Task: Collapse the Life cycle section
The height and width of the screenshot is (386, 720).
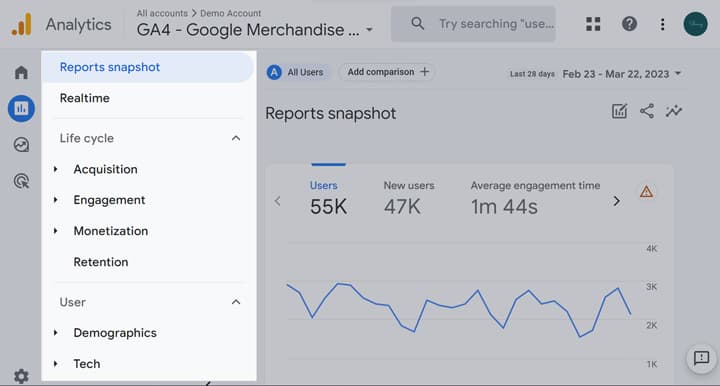Action: point(236,138)
